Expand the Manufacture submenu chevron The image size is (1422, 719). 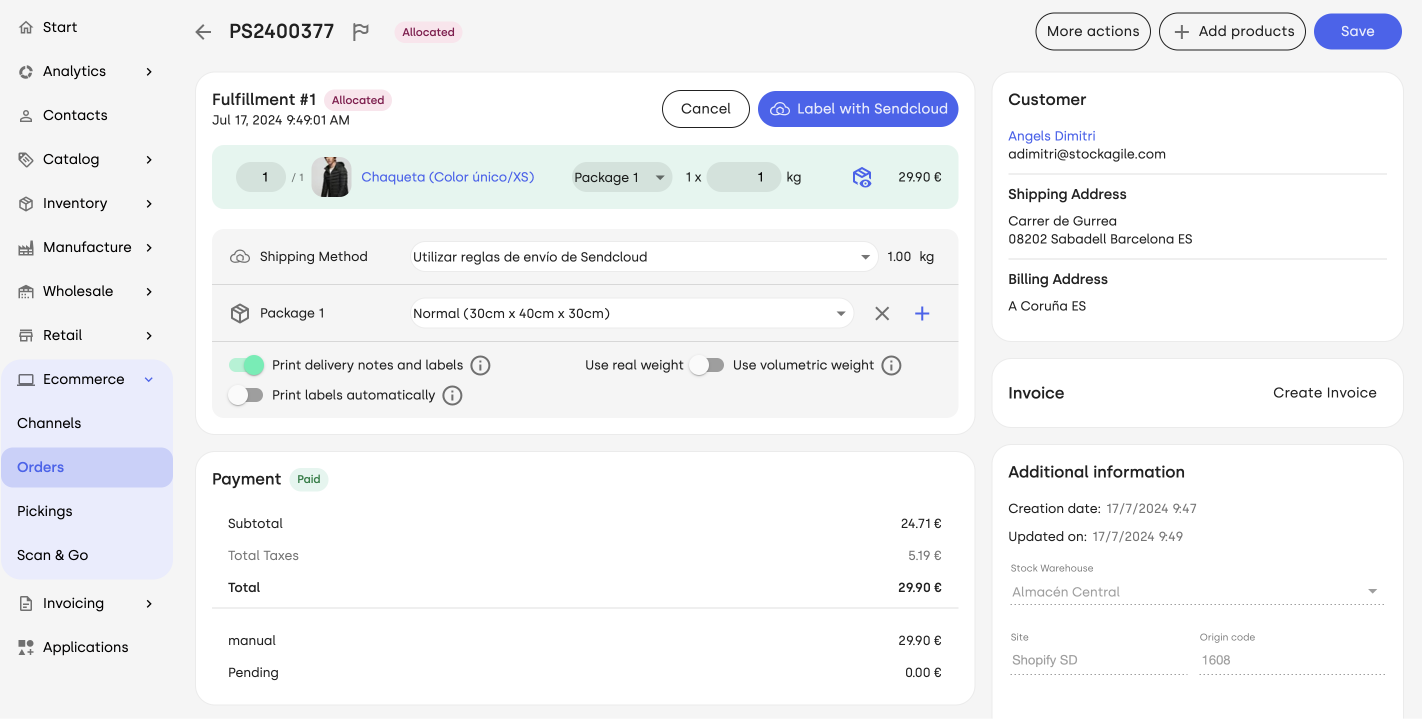coord(149,247)
